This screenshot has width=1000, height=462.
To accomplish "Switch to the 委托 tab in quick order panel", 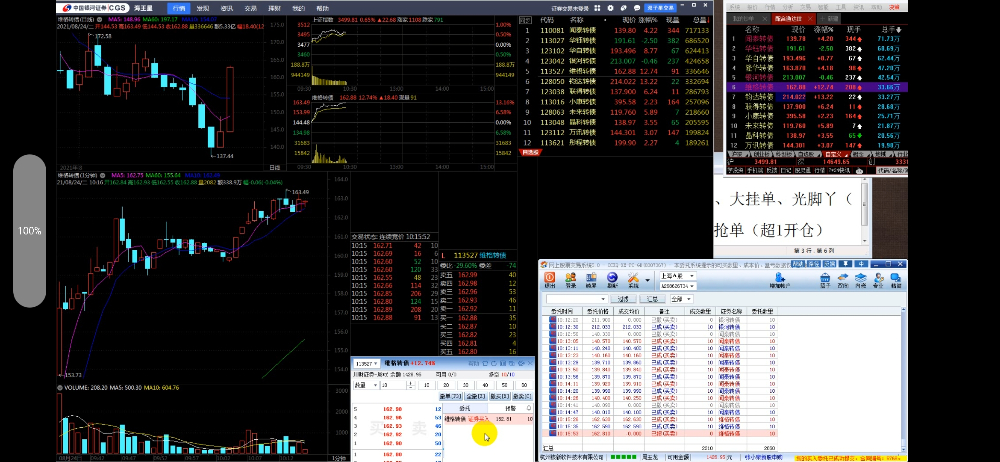I will point(464,407).
